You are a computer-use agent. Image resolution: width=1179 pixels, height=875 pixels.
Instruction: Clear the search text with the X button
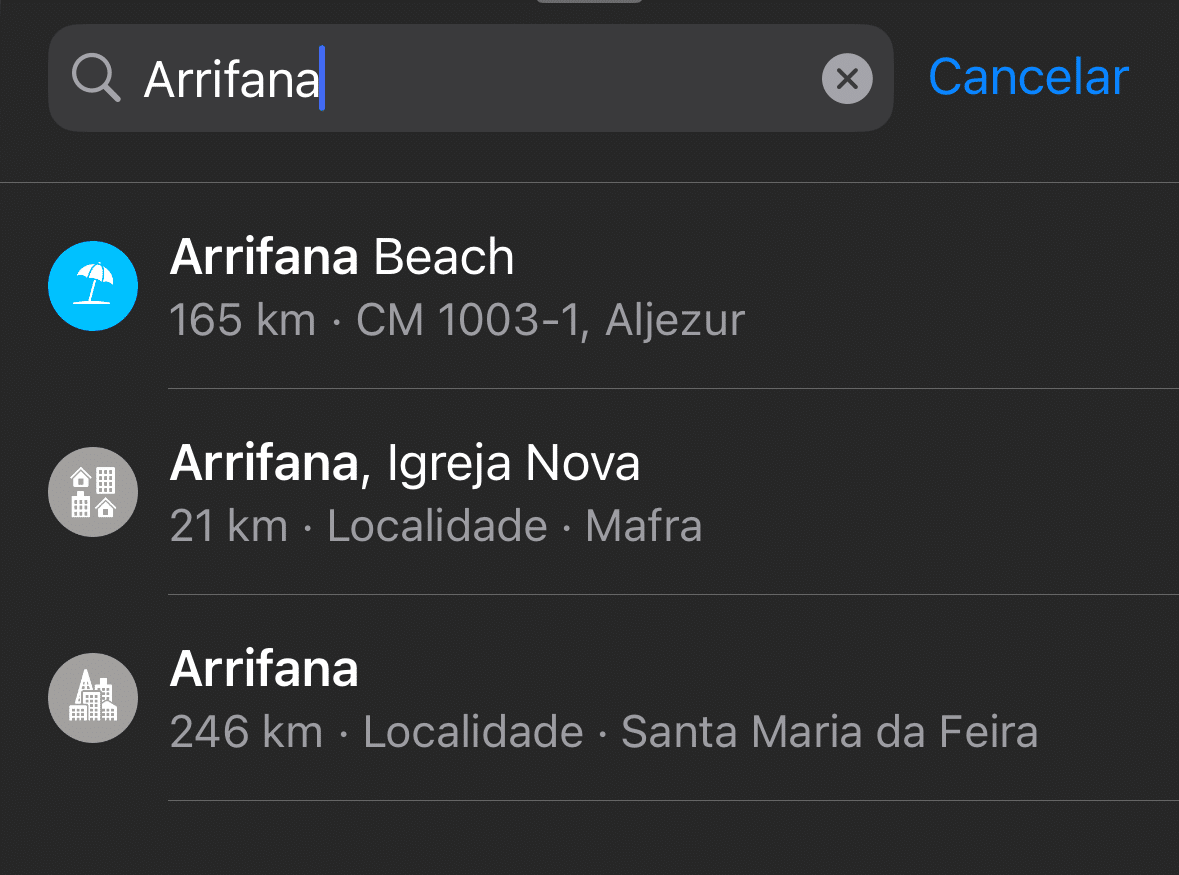847,78
